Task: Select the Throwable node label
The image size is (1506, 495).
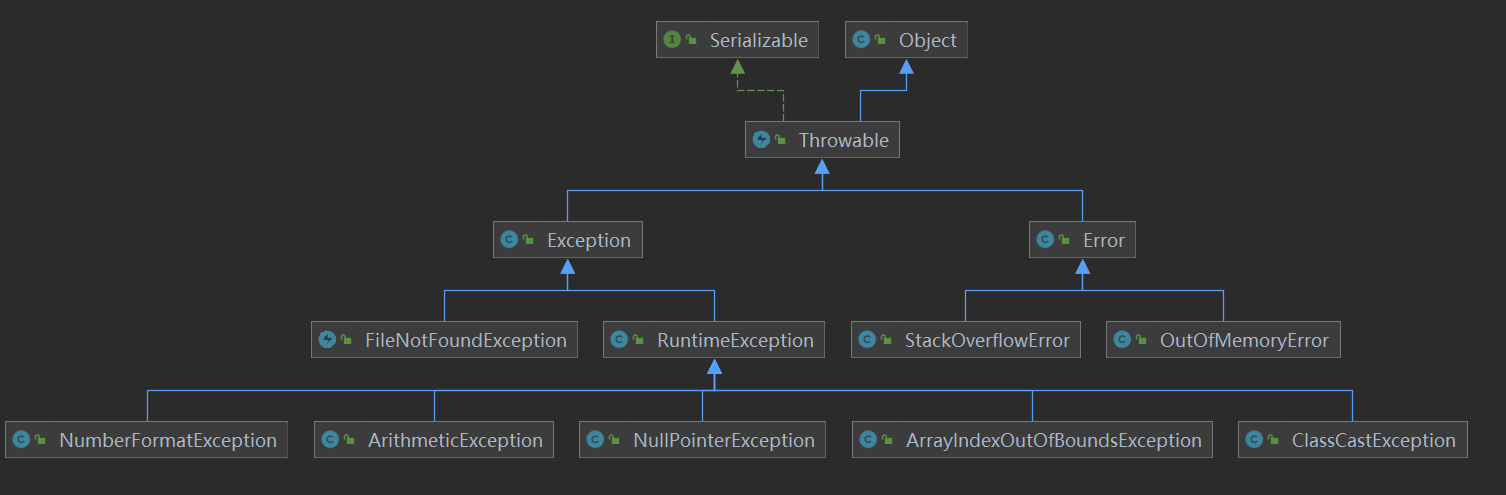Action: [x=843, y=140]
